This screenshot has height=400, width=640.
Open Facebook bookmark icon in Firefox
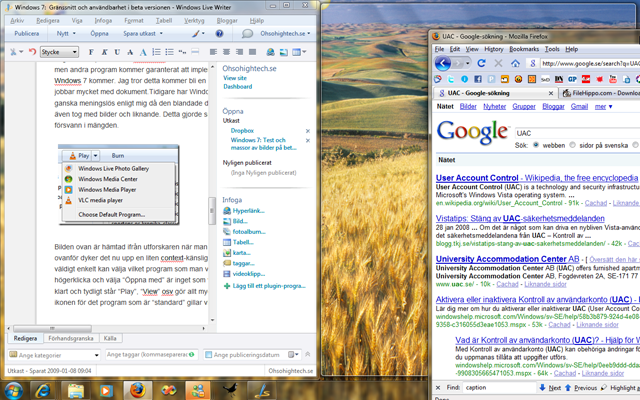pos(478,79)
